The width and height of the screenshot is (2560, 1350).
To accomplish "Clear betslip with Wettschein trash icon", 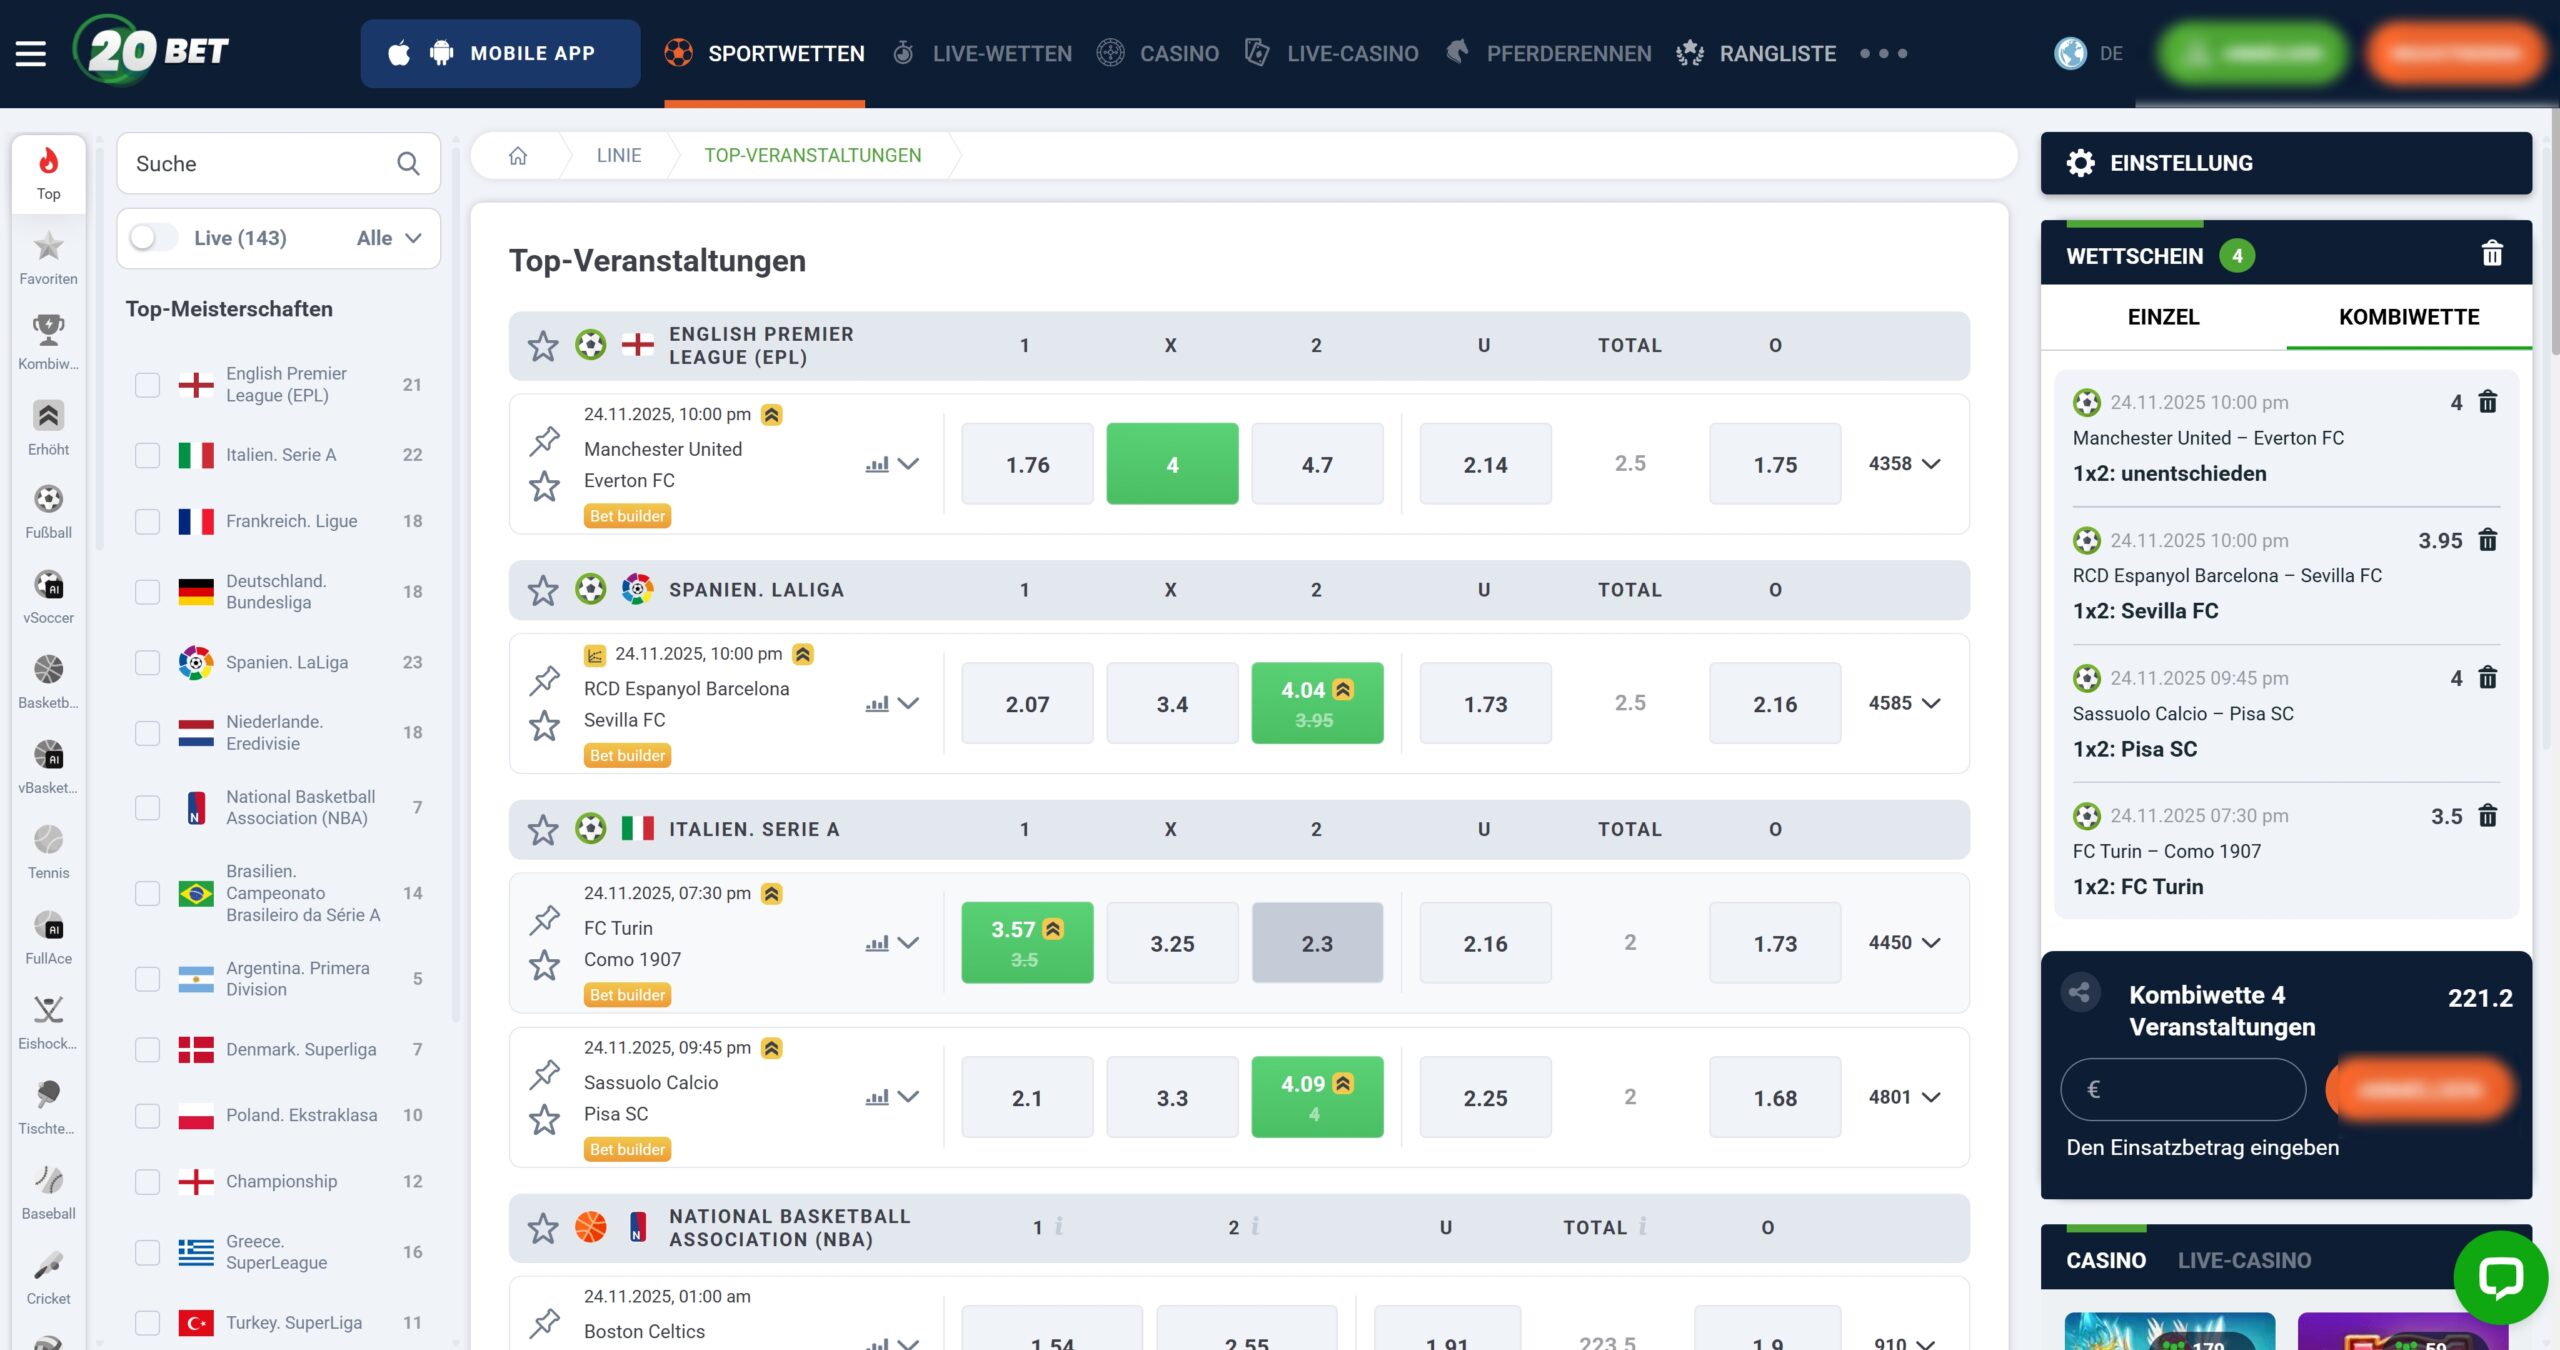I will (x=2492, y=254).
